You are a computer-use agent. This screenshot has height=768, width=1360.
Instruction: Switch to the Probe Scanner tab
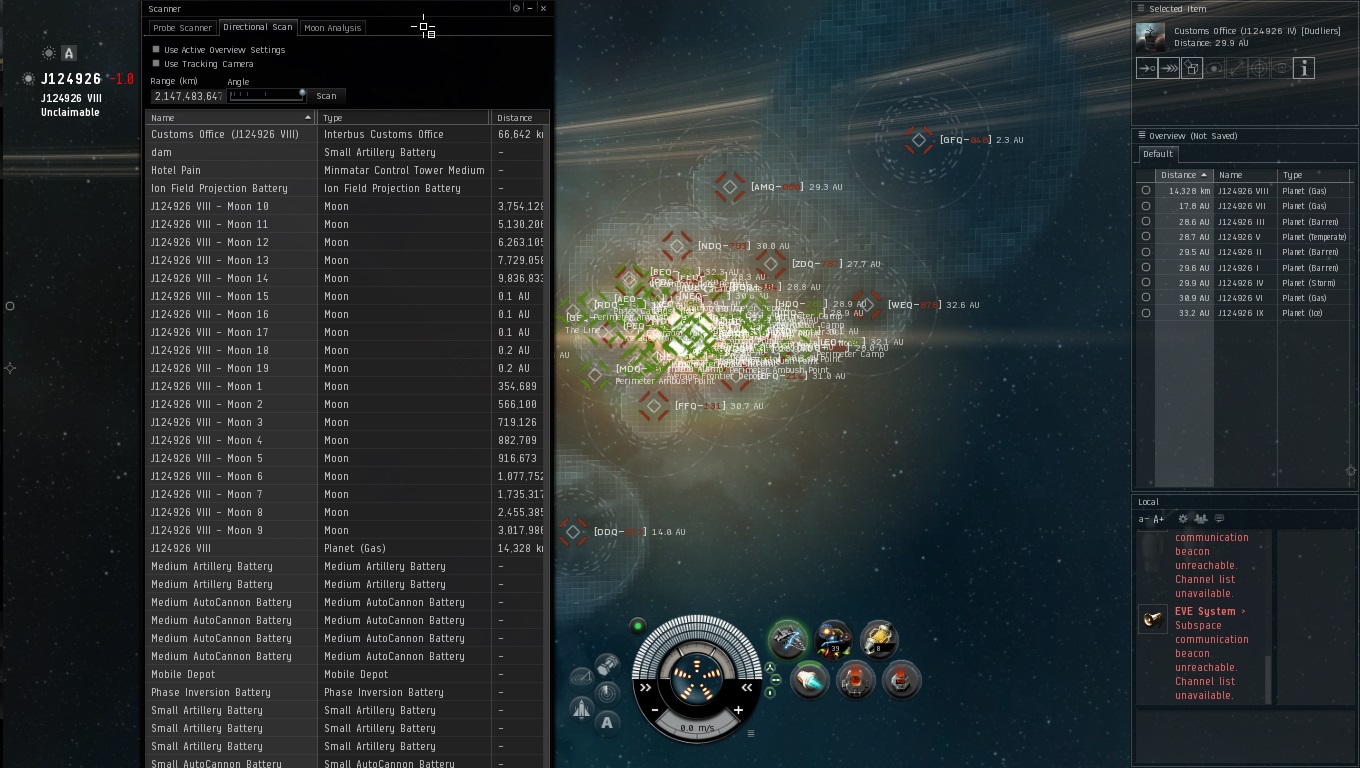pos(182,28)
